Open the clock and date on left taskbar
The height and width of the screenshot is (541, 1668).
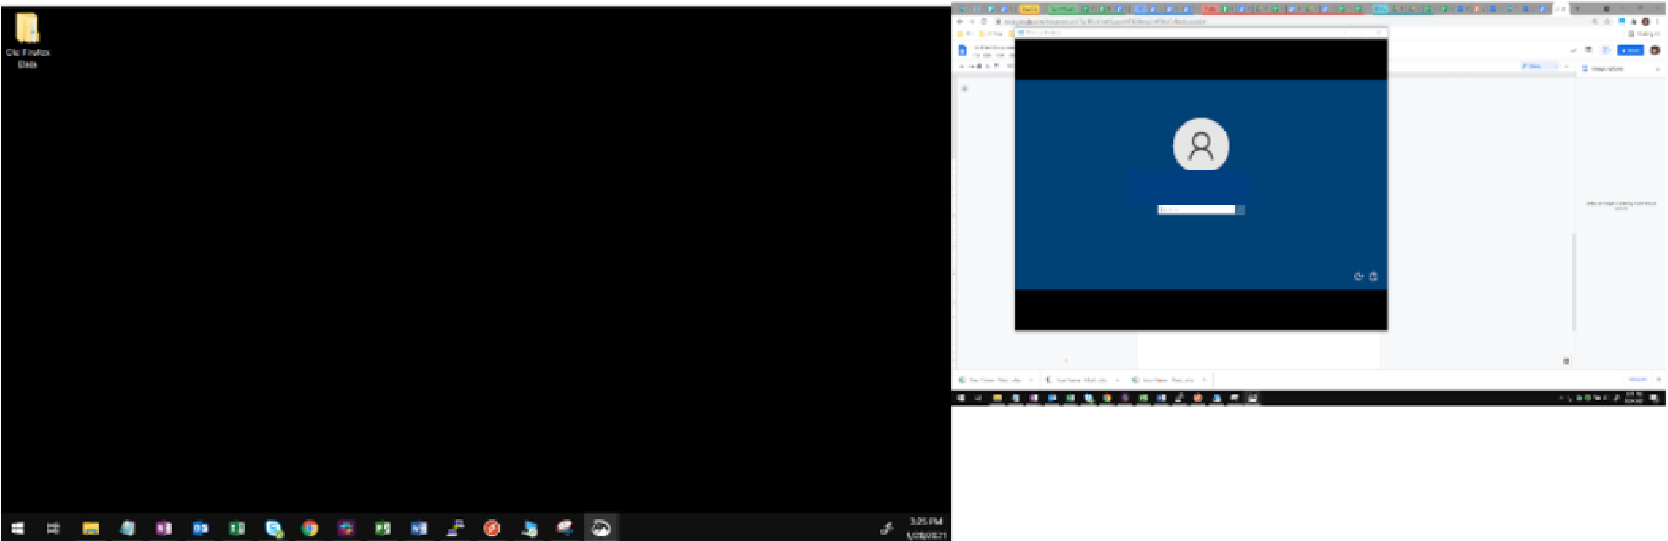click(x=926, y=528)
